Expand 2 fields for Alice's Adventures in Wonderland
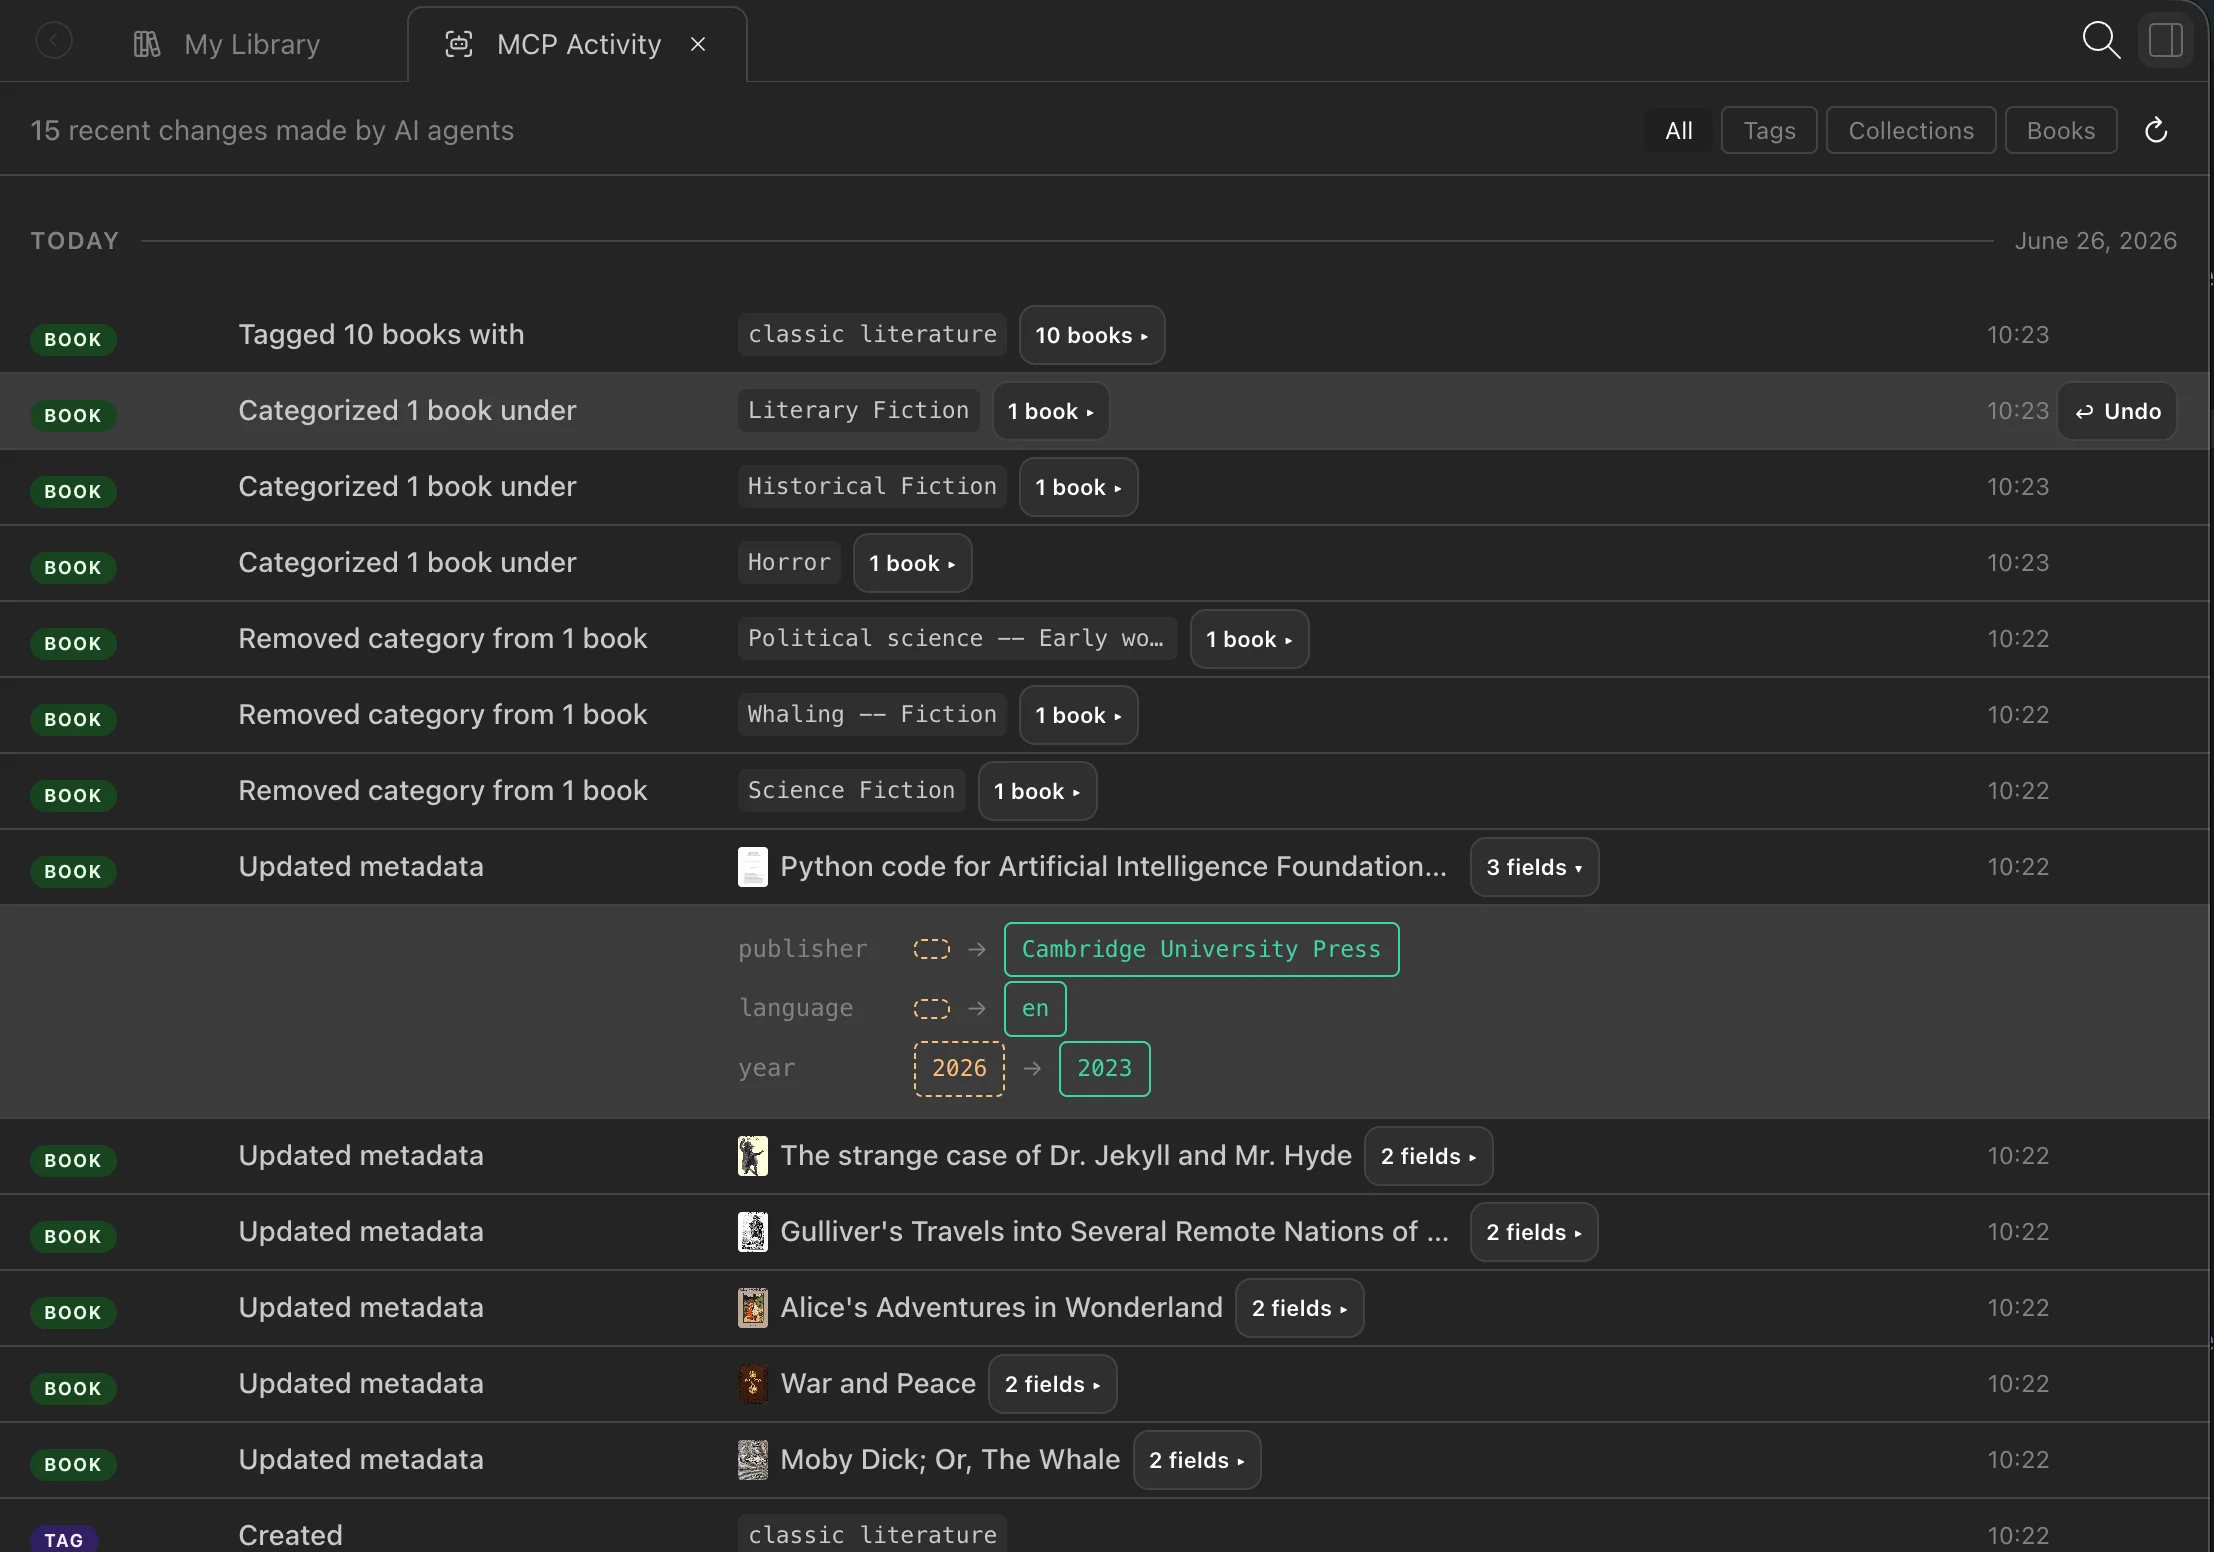The width and height of the screenshot is (2214, 1552). (x=1300, y=1308)
